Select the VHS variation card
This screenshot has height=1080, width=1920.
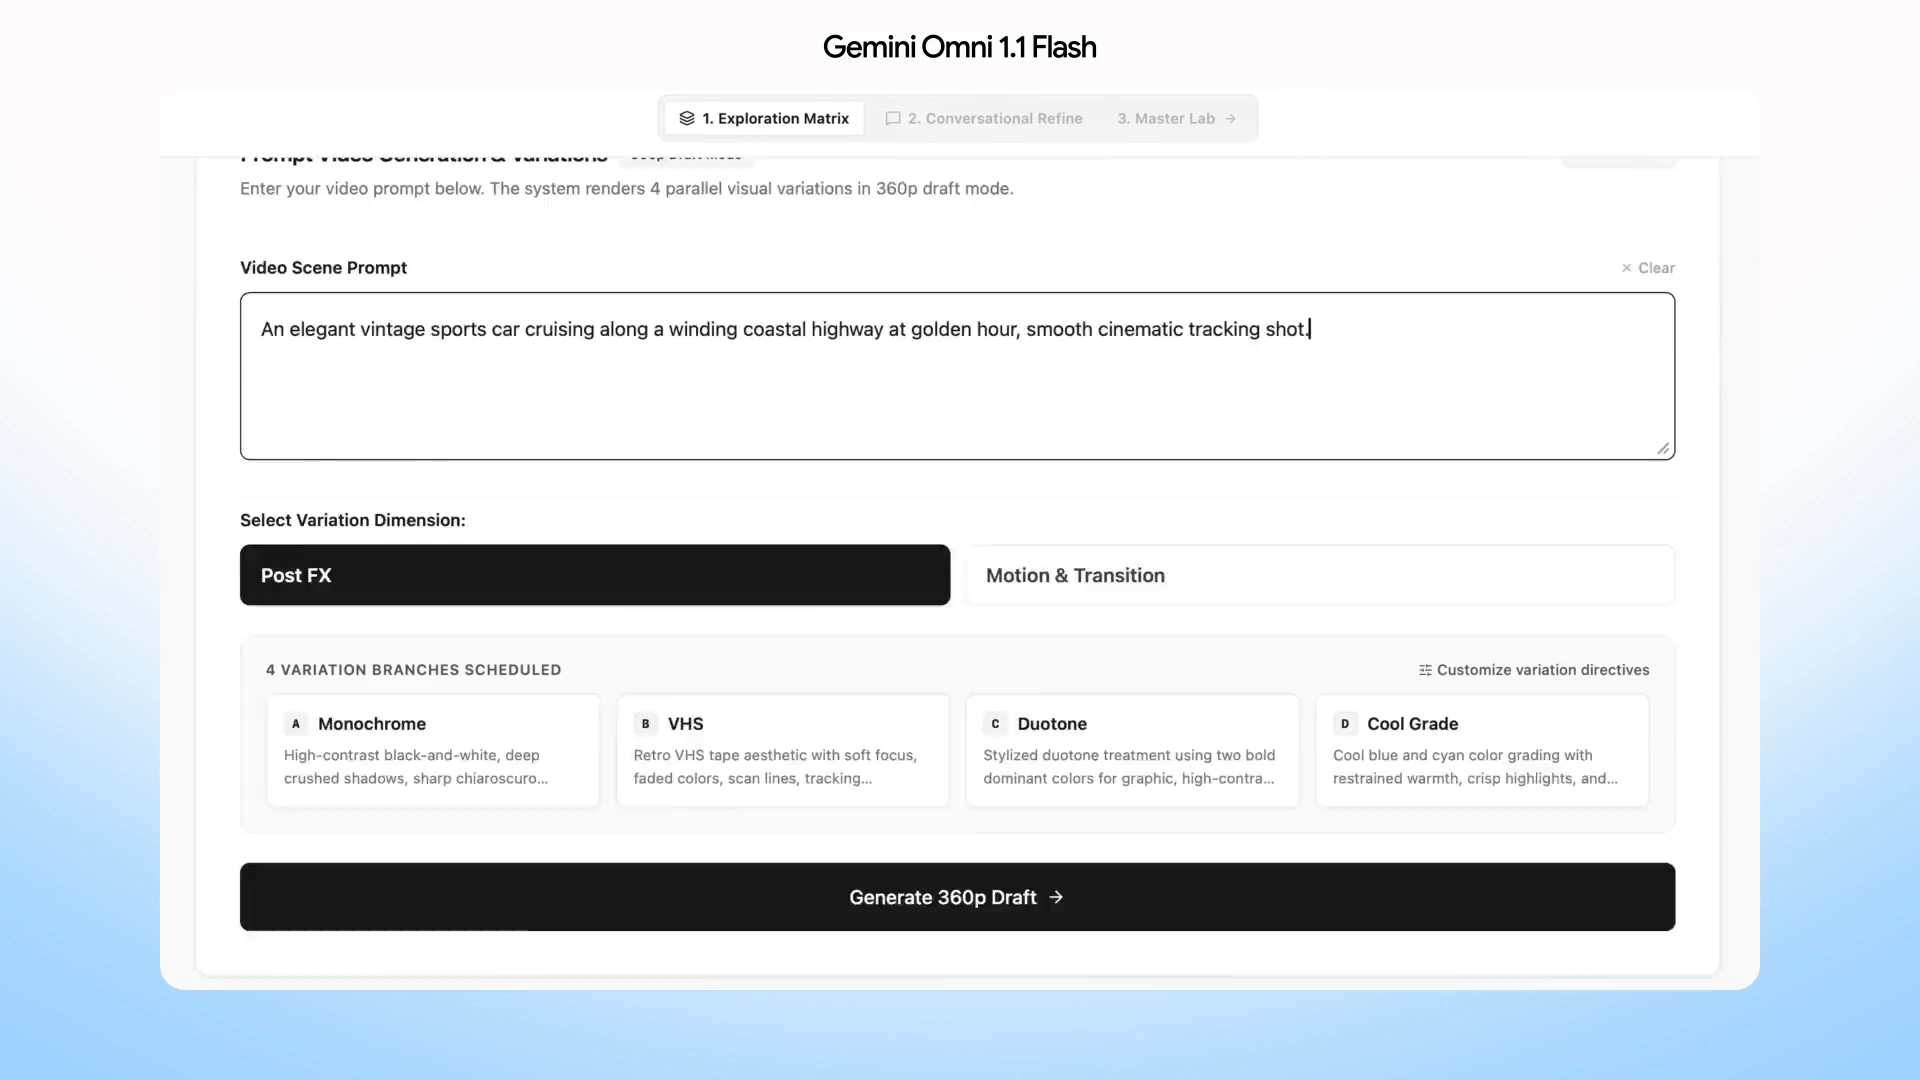coord(783,750)
